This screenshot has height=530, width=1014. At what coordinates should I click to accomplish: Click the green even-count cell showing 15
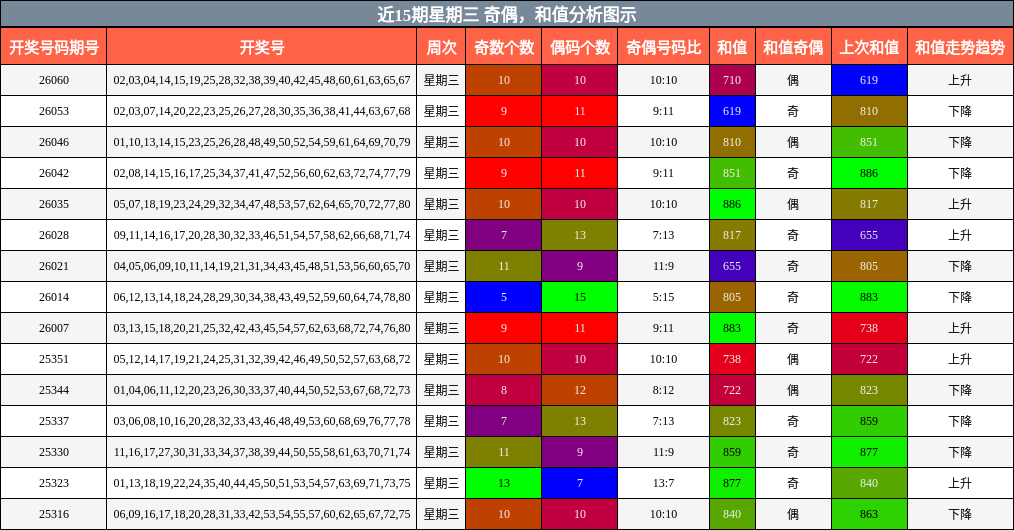coord(580,297)
